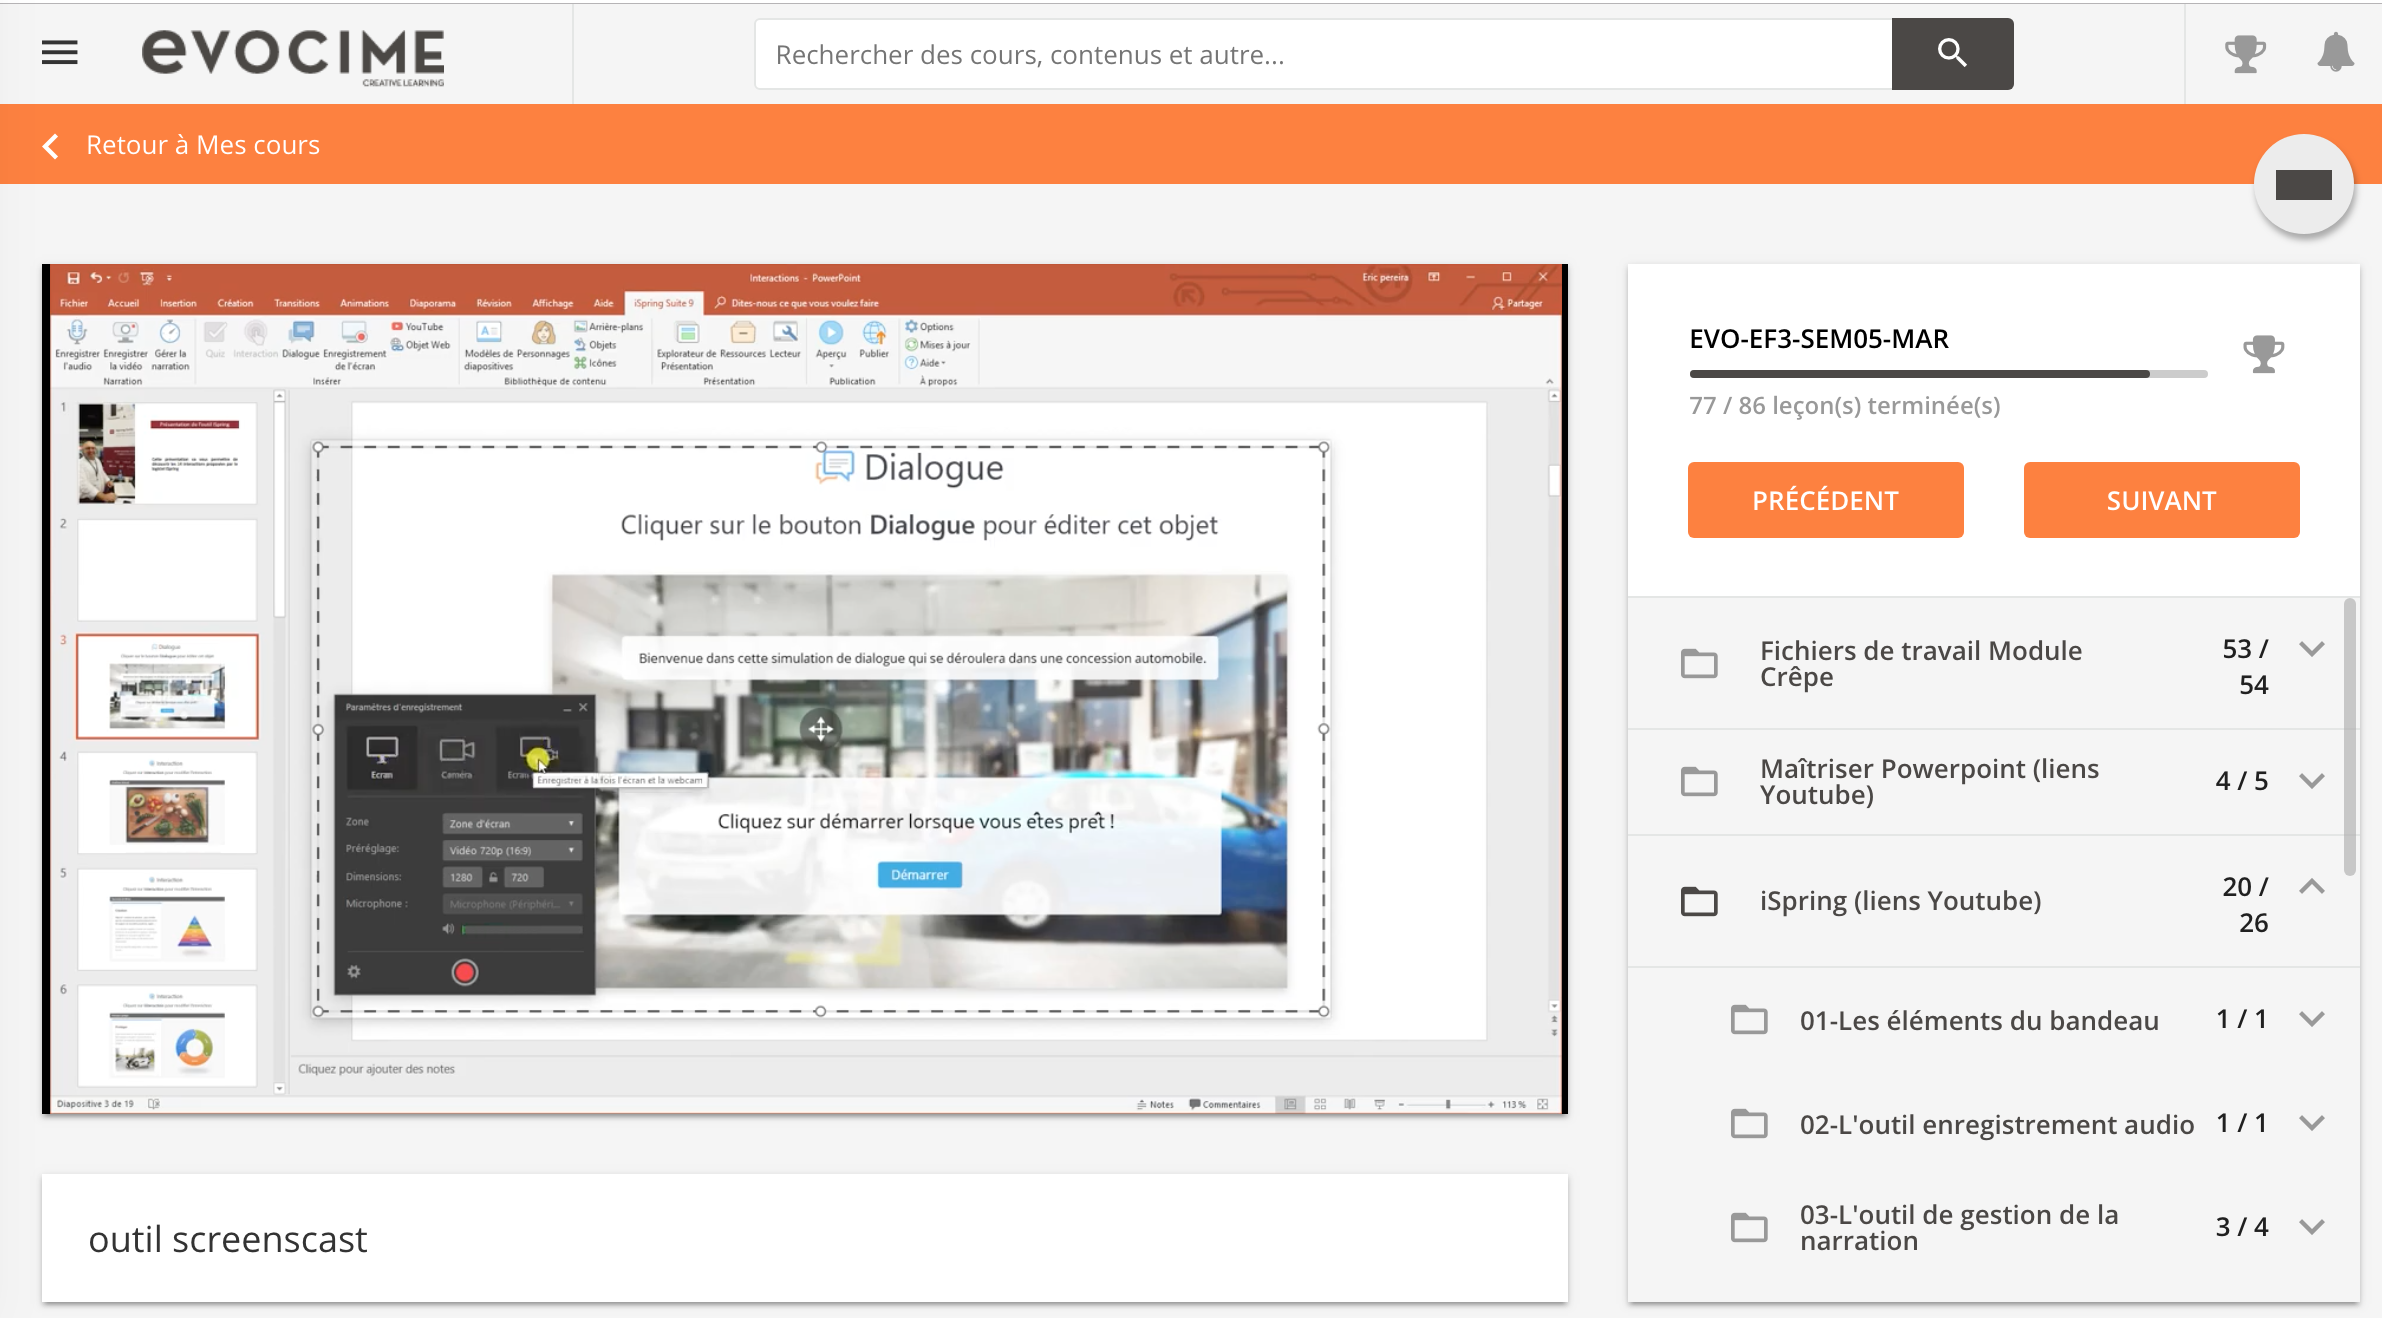Select Caméra mode in the recording settings panel
The image size is (2382, 1318).
pos(457,757)
